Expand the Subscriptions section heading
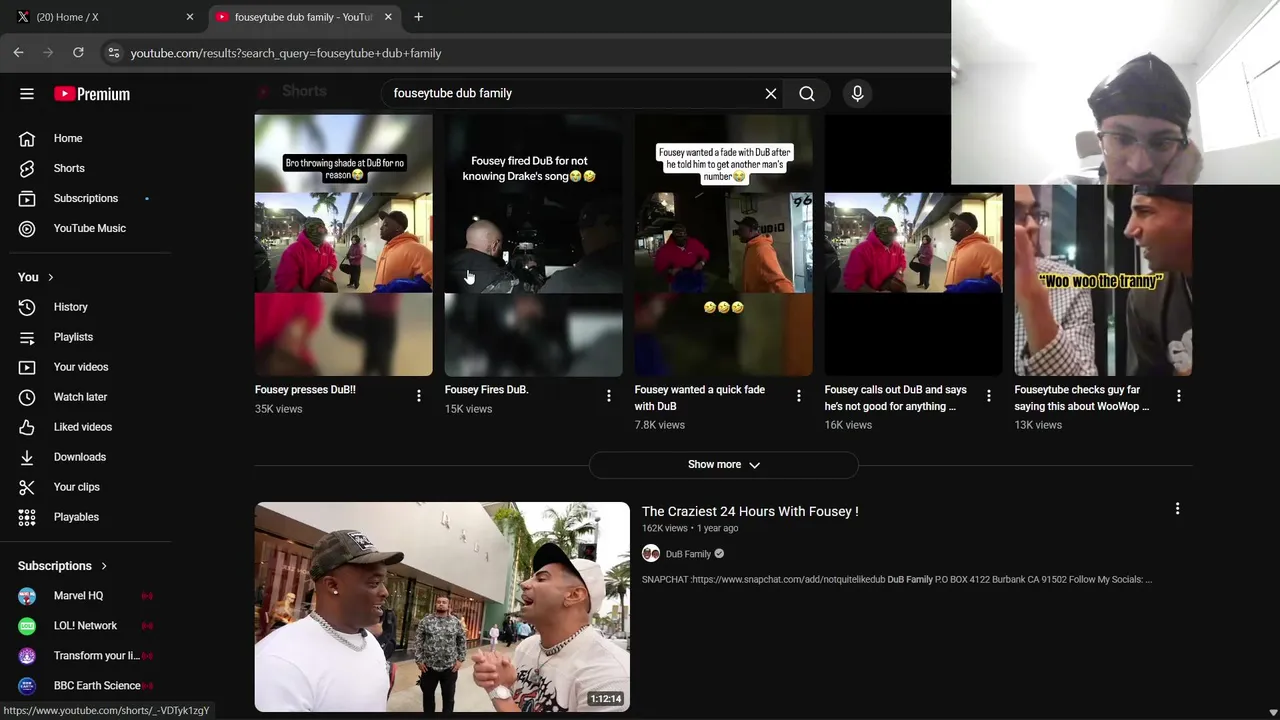Image resolution: width=1280 pixels, height=720 pixels. [x=62, y=566]
